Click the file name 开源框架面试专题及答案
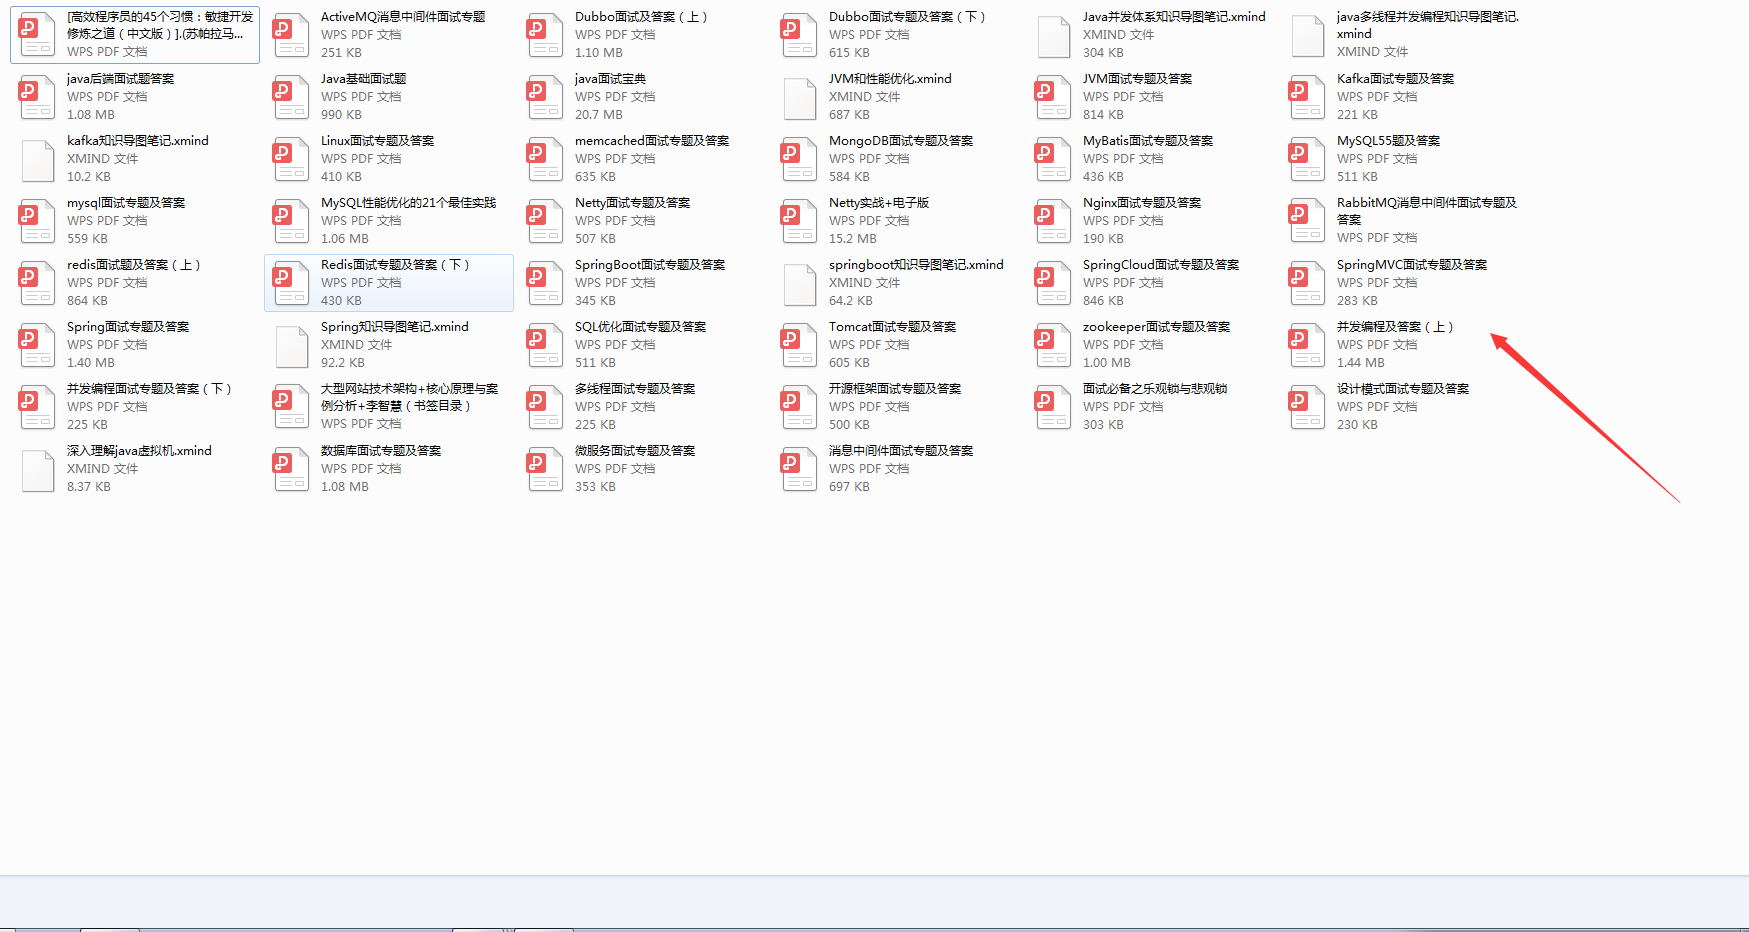This screenshot has width=1749, height=932. tap(895, 389)
